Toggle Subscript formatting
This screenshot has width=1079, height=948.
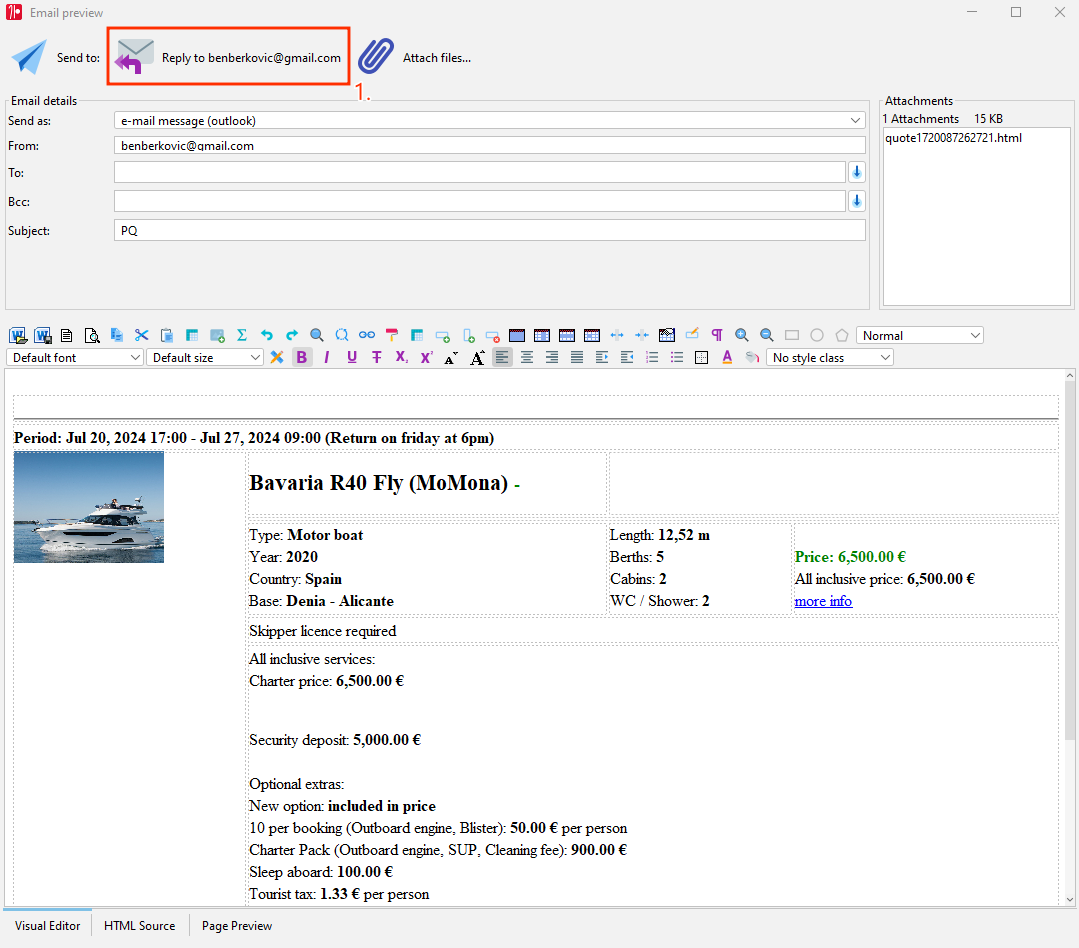click(401, 357)
